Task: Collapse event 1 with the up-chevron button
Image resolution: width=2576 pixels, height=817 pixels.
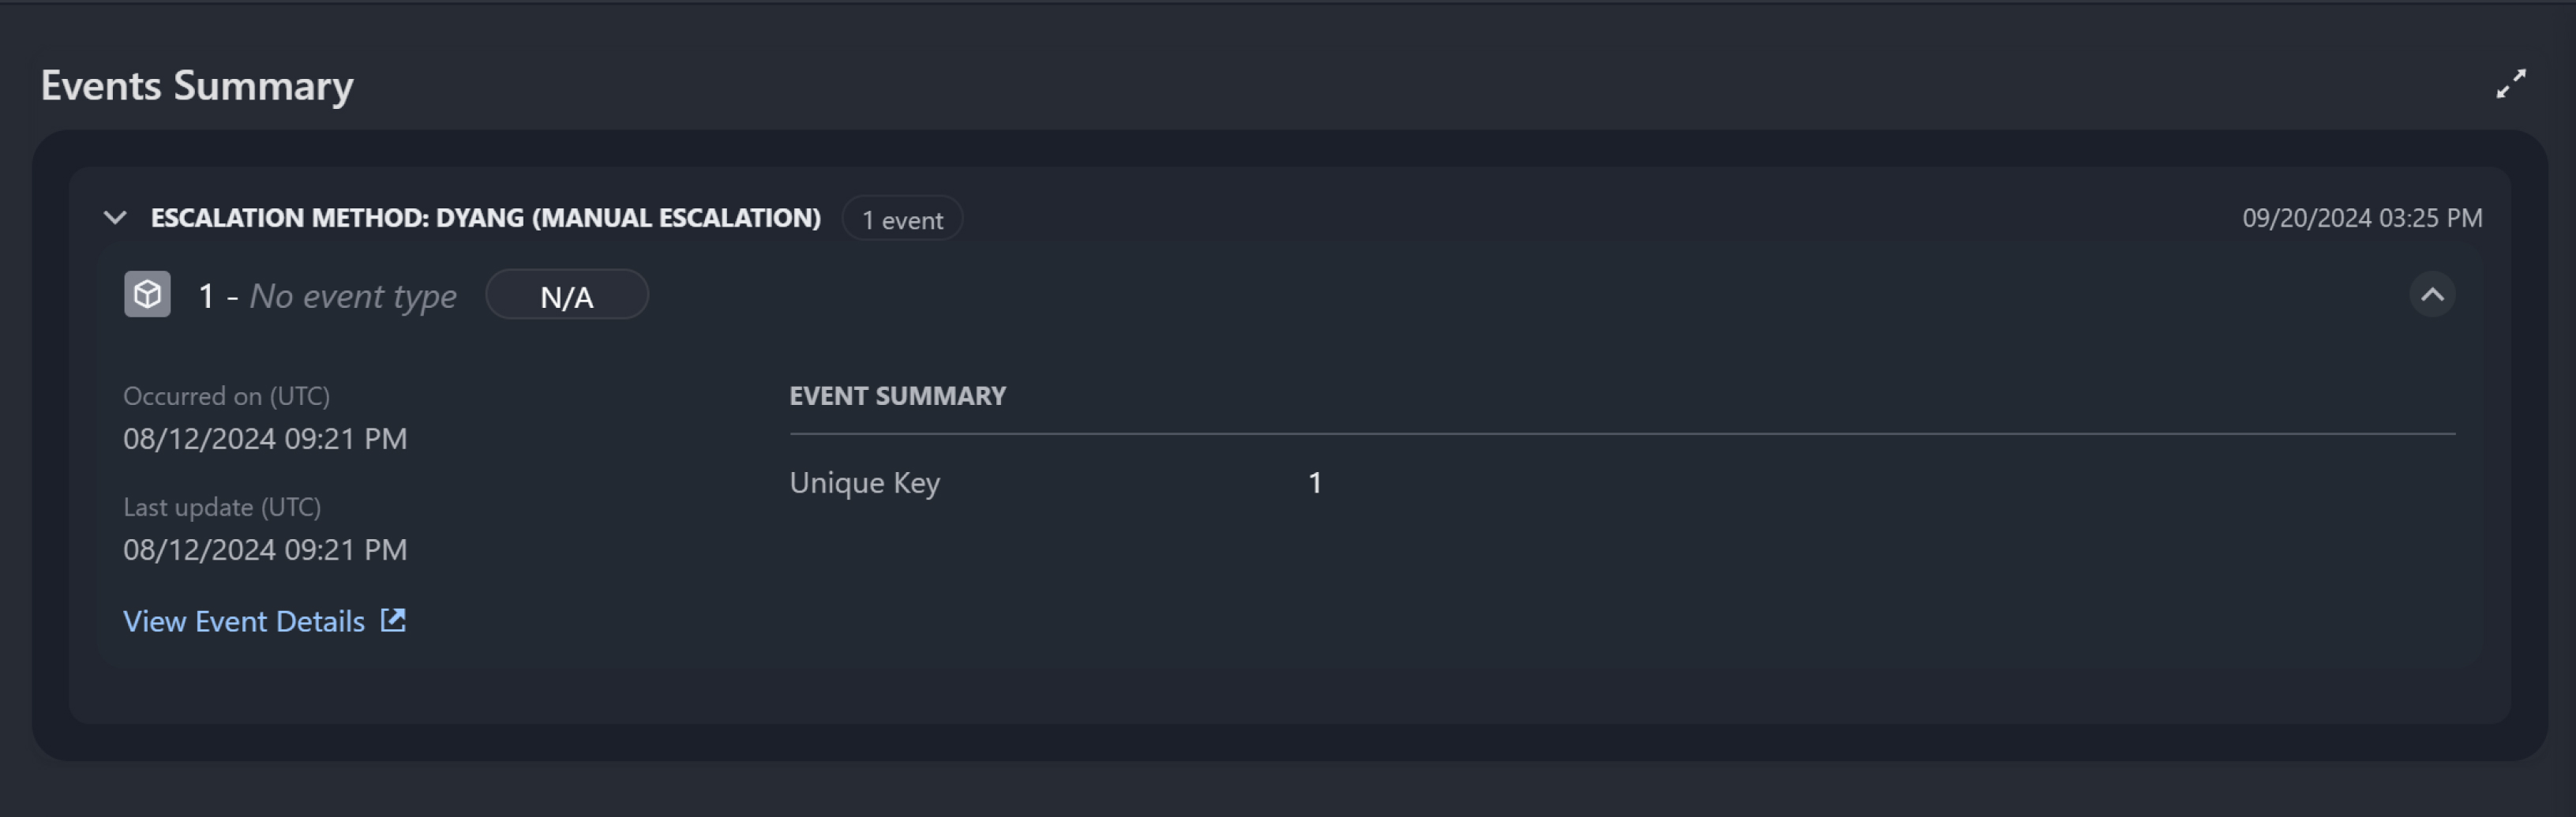Action: [x=2432, y=295]
